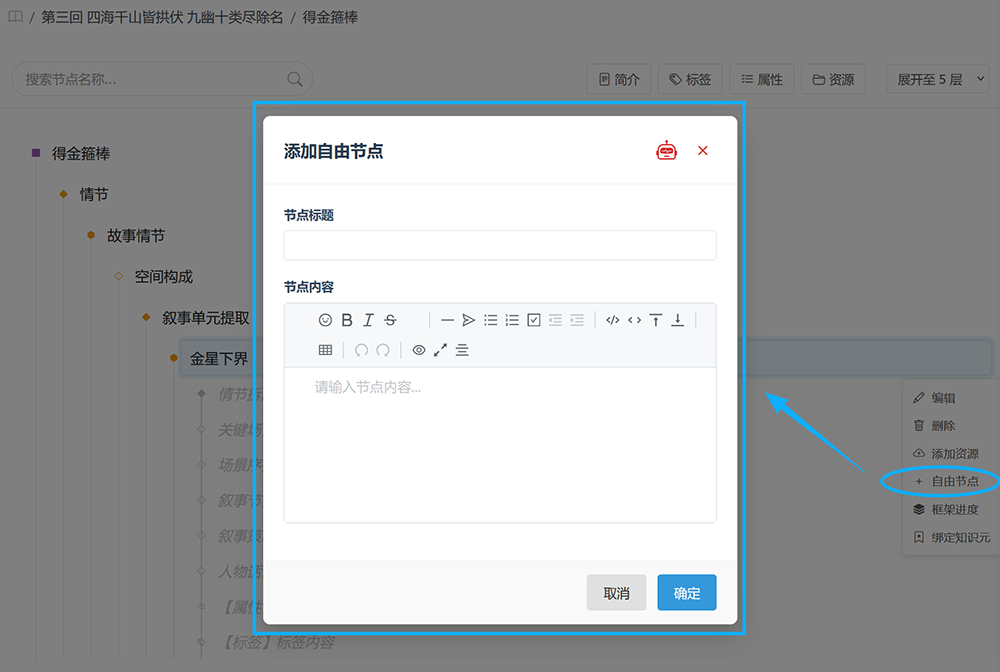Insert a horizontal divider line
The image size is (1000, 672).
tap(447, 320)
